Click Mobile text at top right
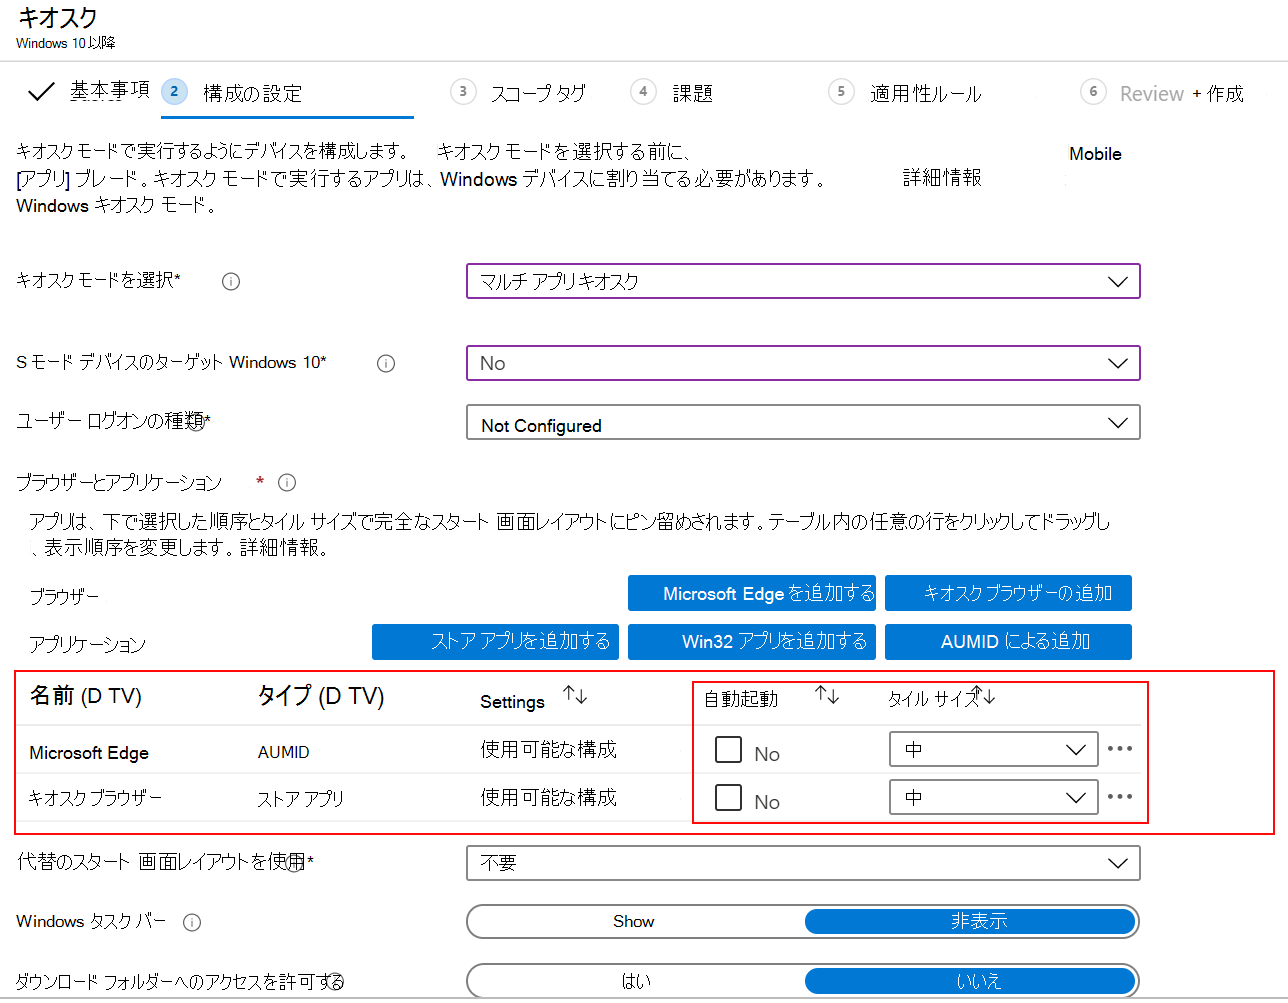Screen dimensions: 1288x1003 coord(1095,154)
